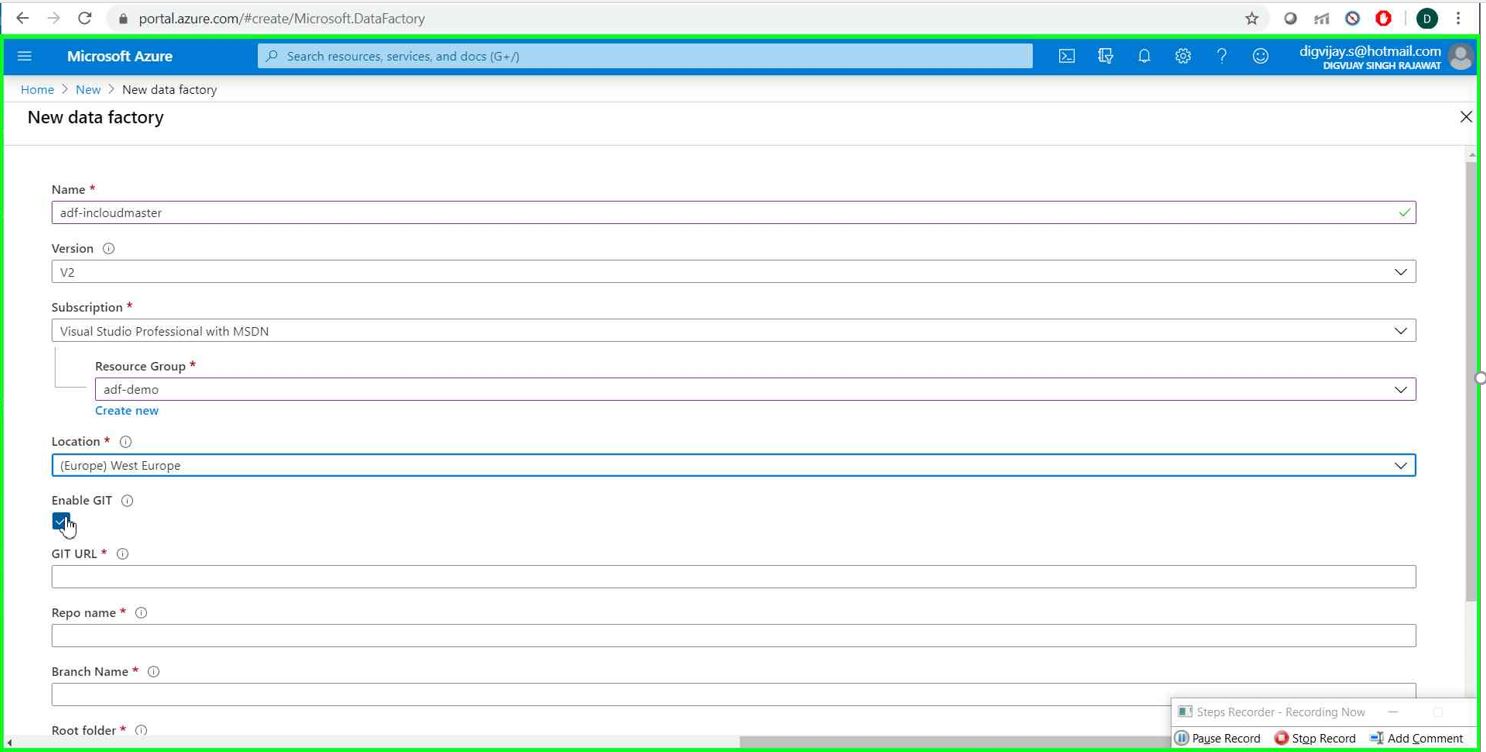The image size is (1486, 752).
Task: Show info for Root folder field
Action: point(141,730)
